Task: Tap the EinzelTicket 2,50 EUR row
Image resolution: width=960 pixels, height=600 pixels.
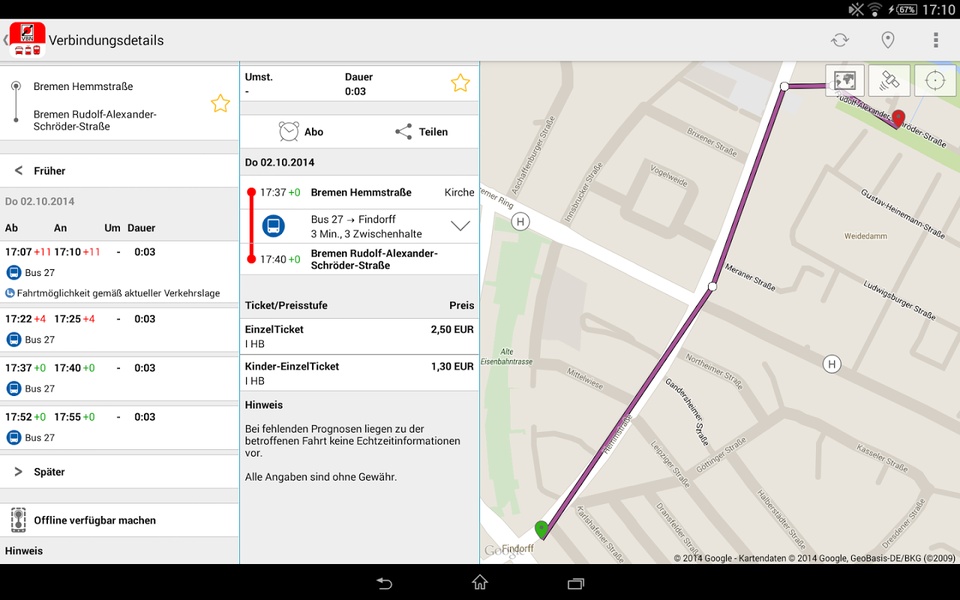Action: point(359,336)
